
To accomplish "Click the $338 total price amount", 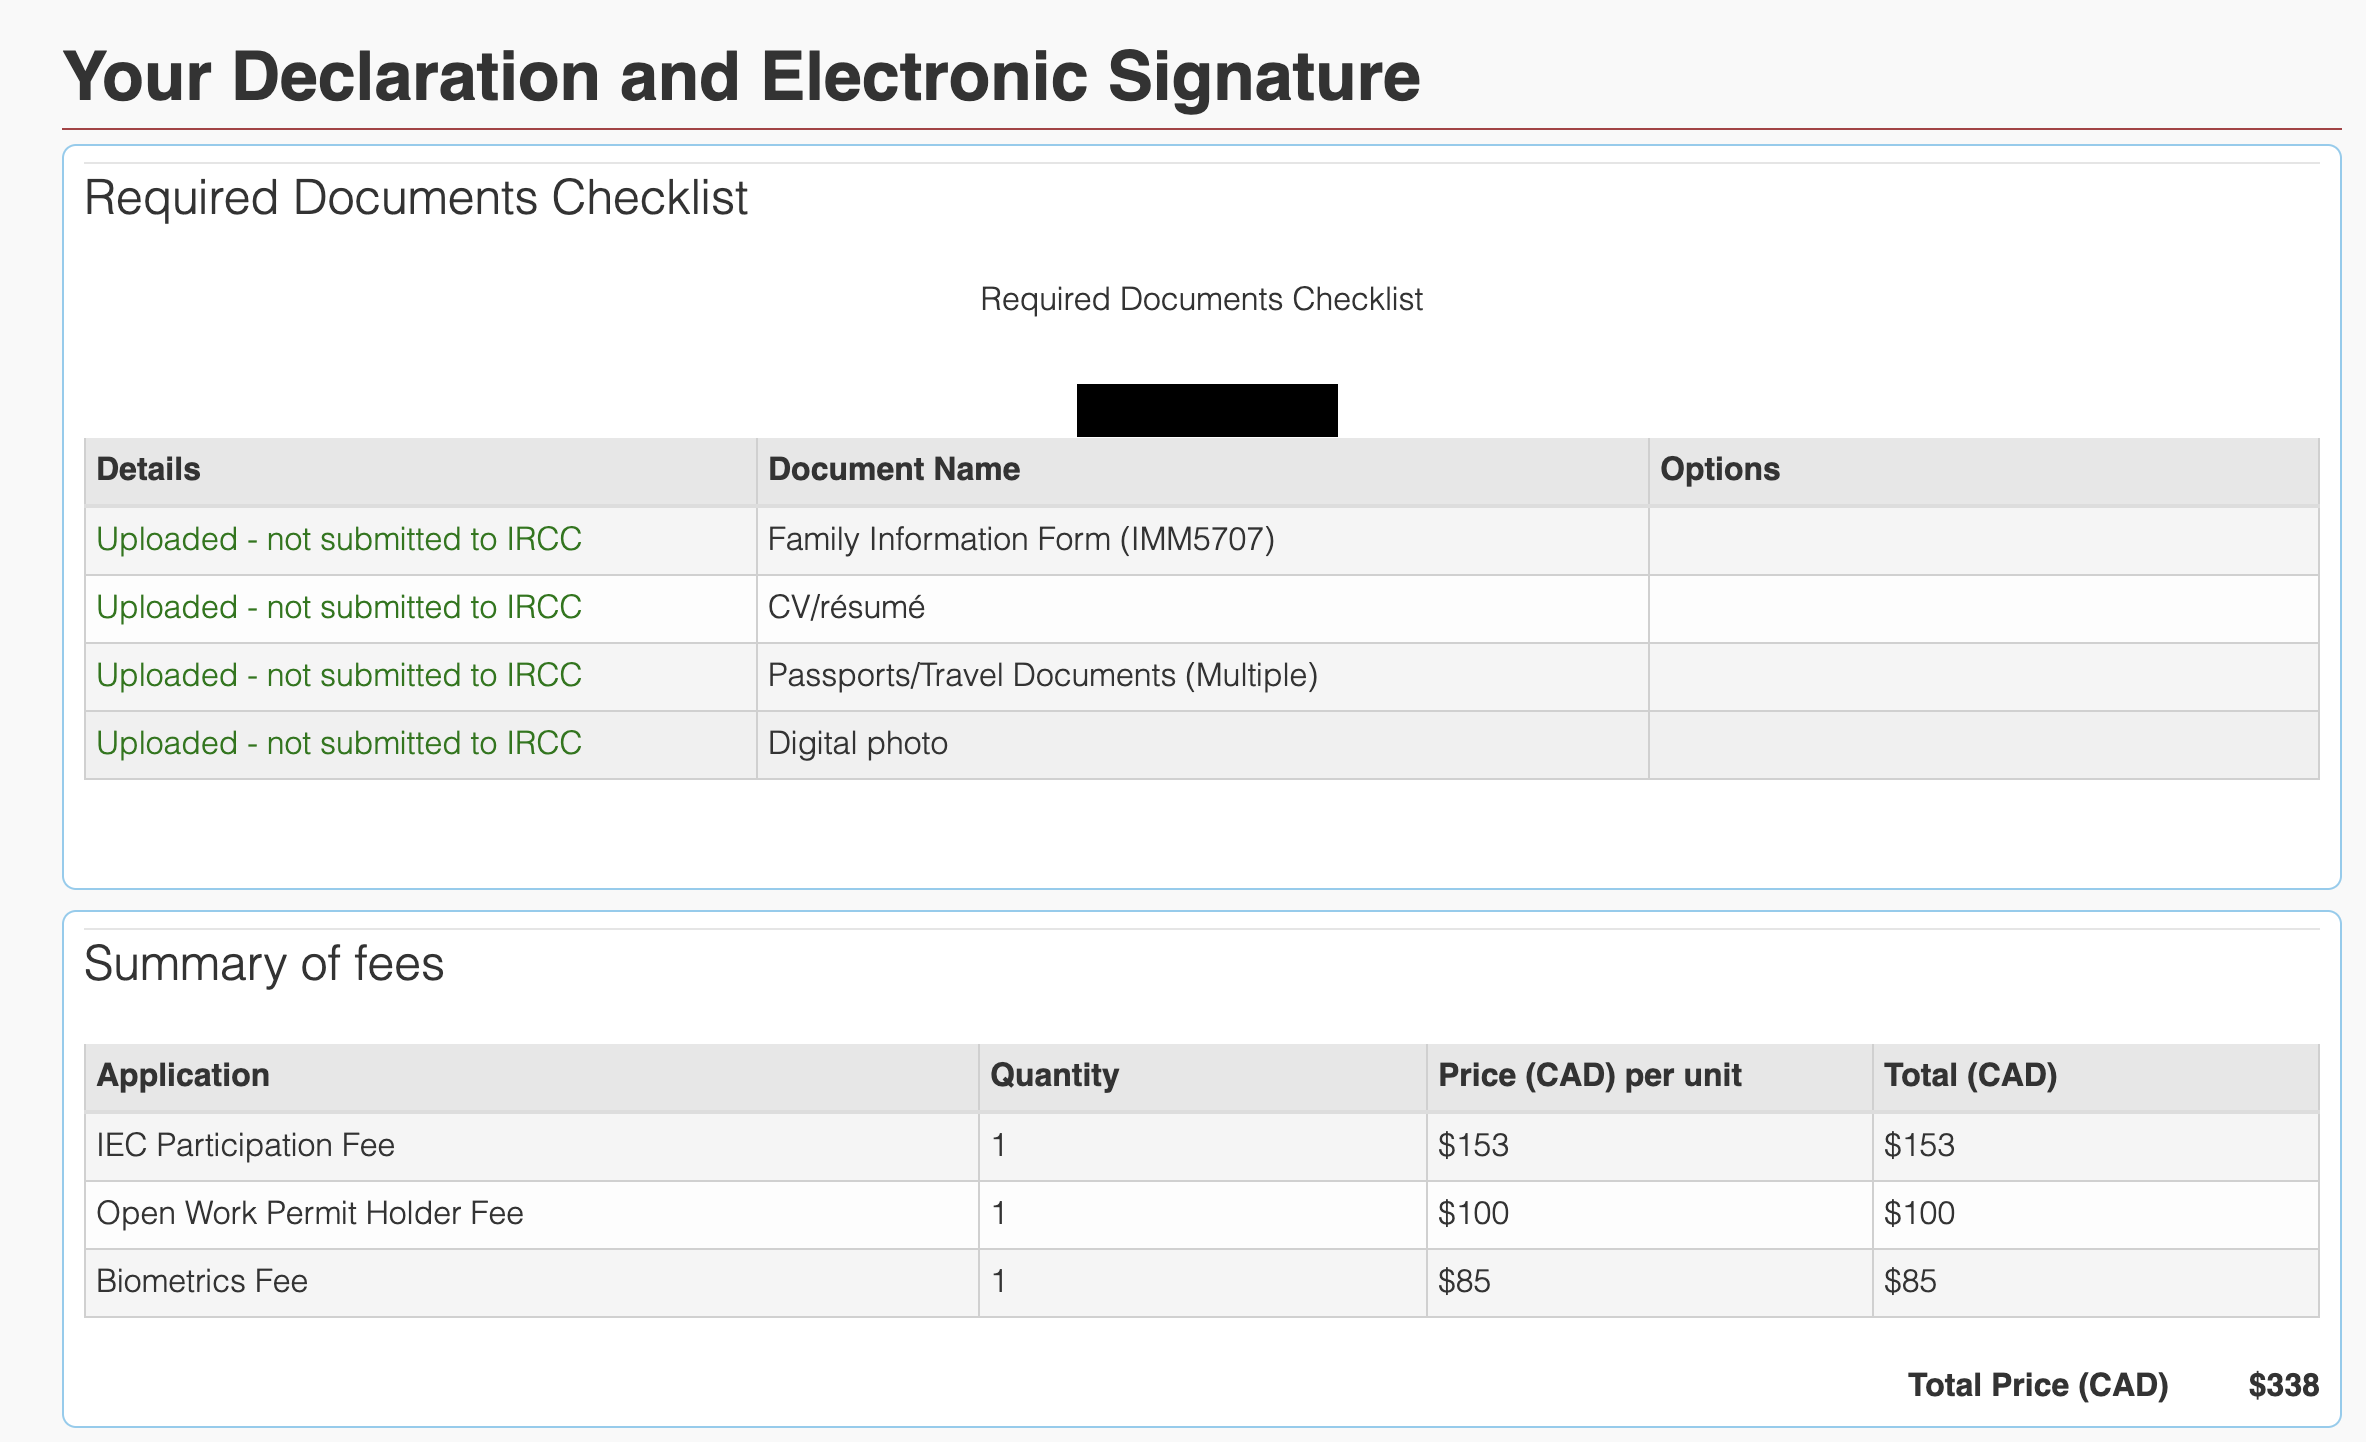I will click(2283, 1386).
